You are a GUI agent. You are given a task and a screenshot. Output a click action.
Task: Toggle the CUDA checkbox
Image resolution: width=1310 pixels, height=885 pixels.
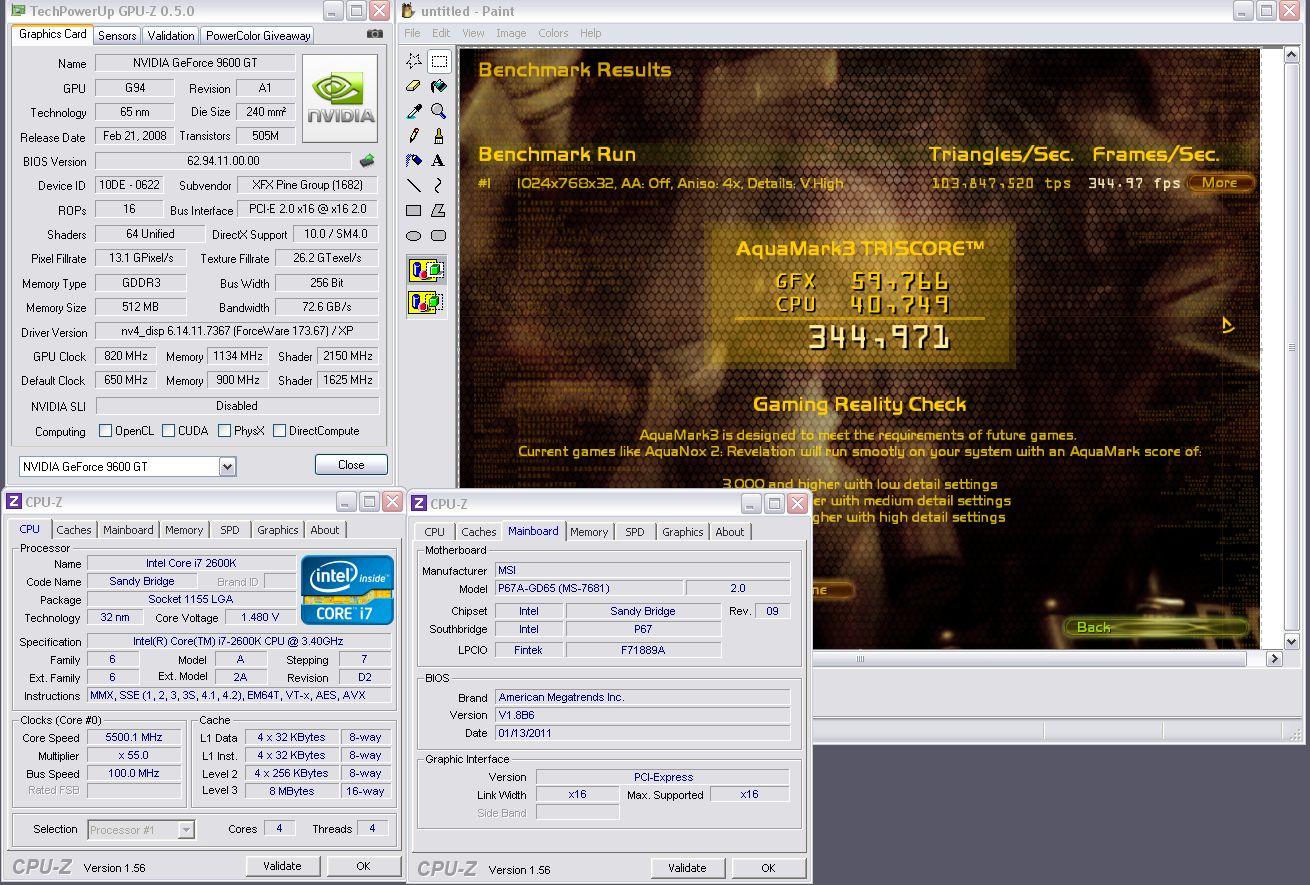tap(168, 431)
